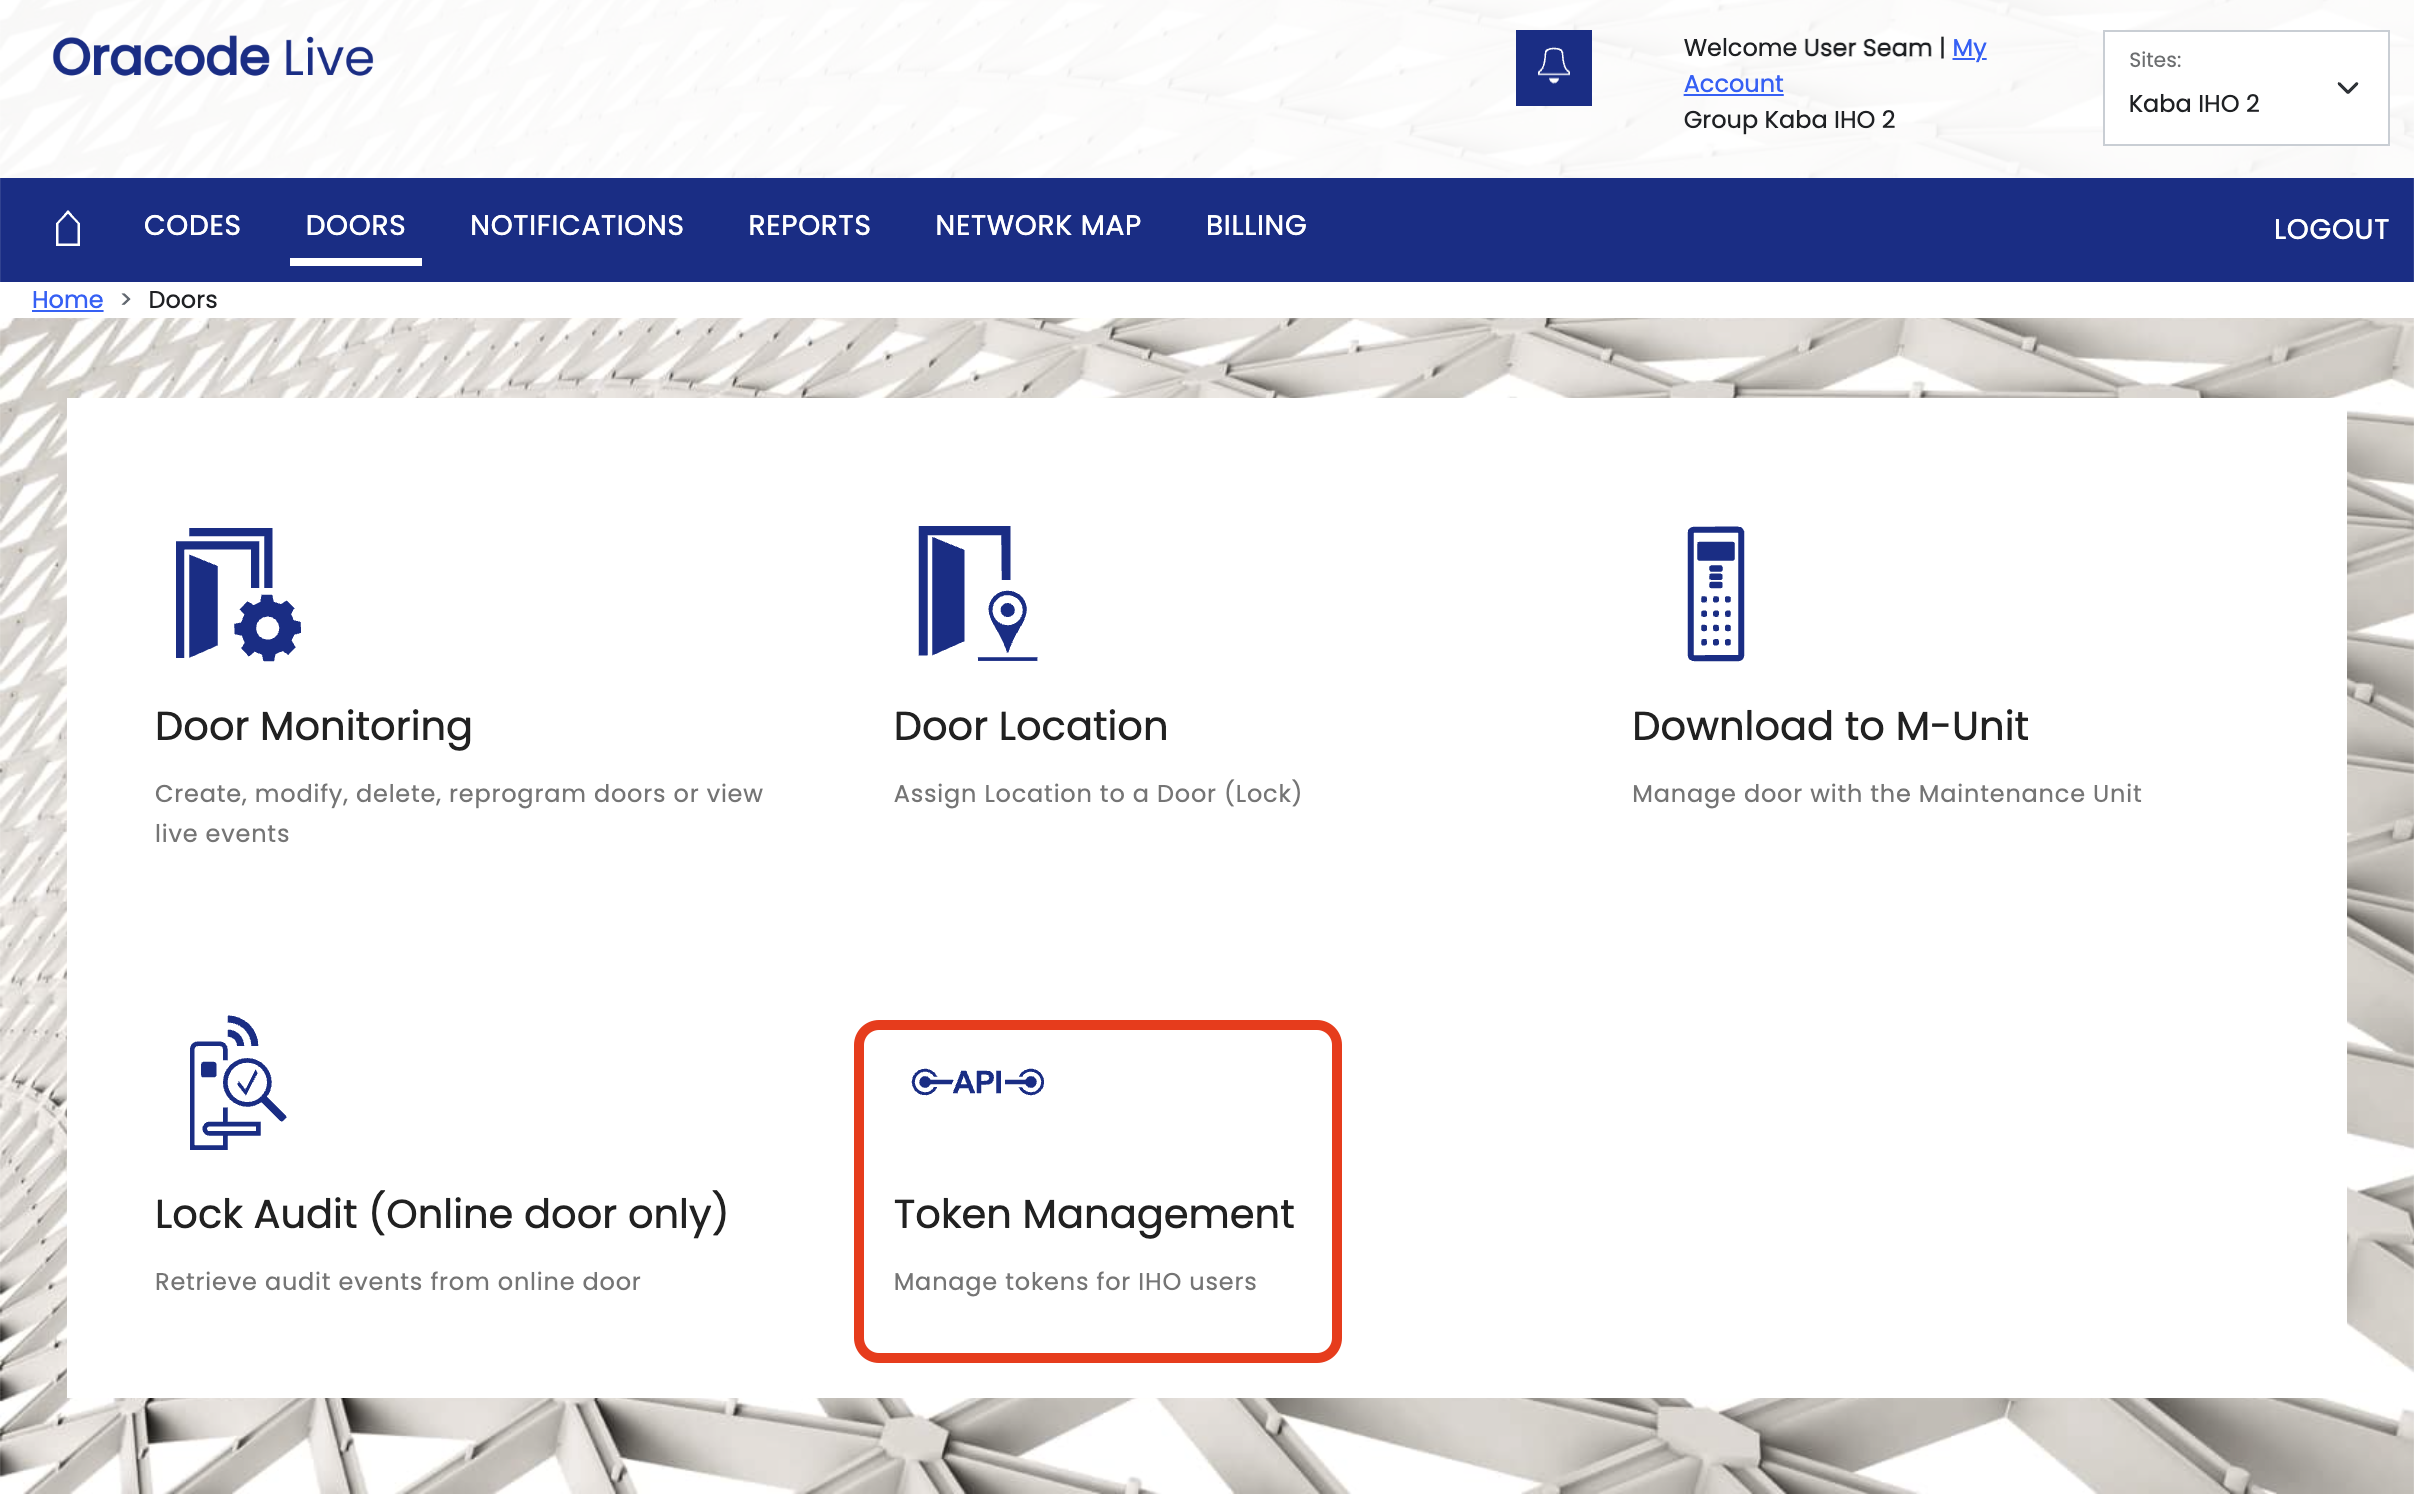Click the Oracode Live logo
The image size is (2414, 1496).
(213, 58)
